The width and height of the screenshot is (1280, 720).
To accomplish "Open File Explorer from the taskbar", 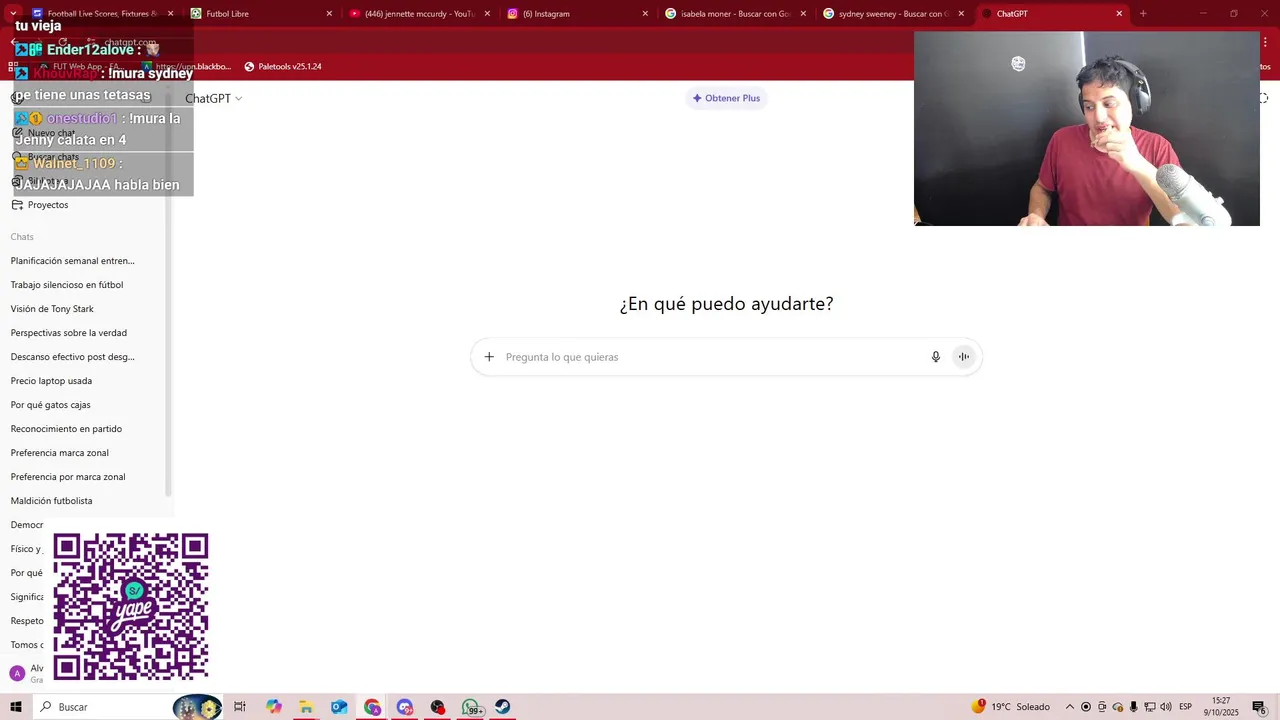I will [306, 707].
